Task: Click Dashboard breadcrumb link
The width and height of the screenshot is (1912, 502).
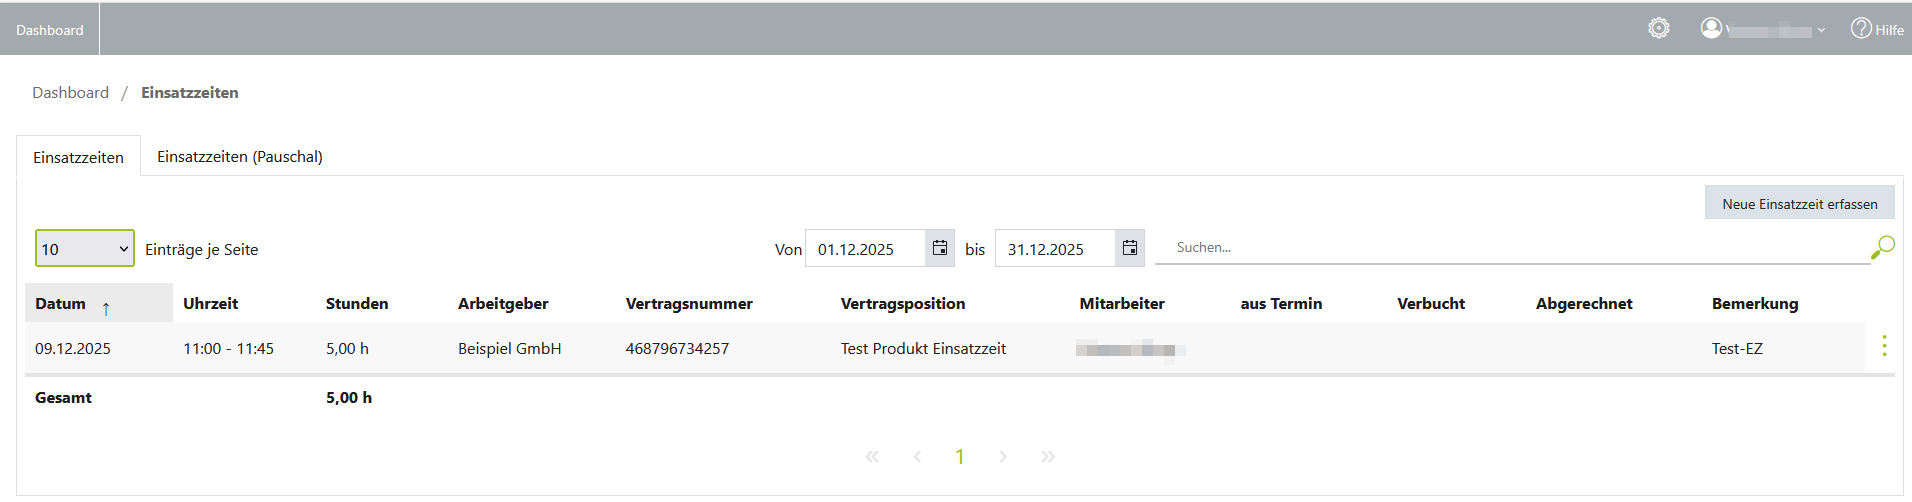Action: [x=70, y=92]
